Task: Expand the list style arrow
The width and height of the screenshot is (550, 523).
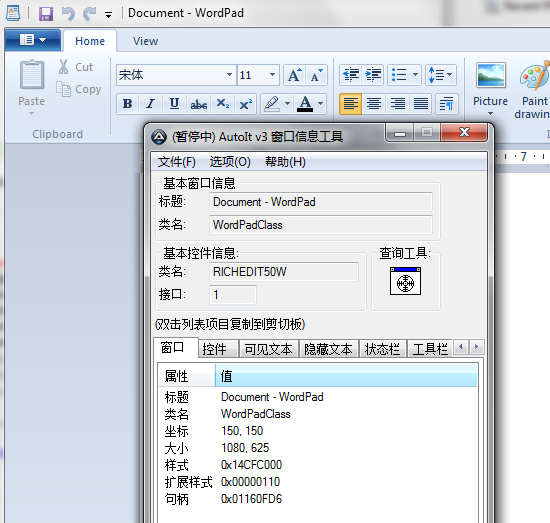Action: pos(415,75)
